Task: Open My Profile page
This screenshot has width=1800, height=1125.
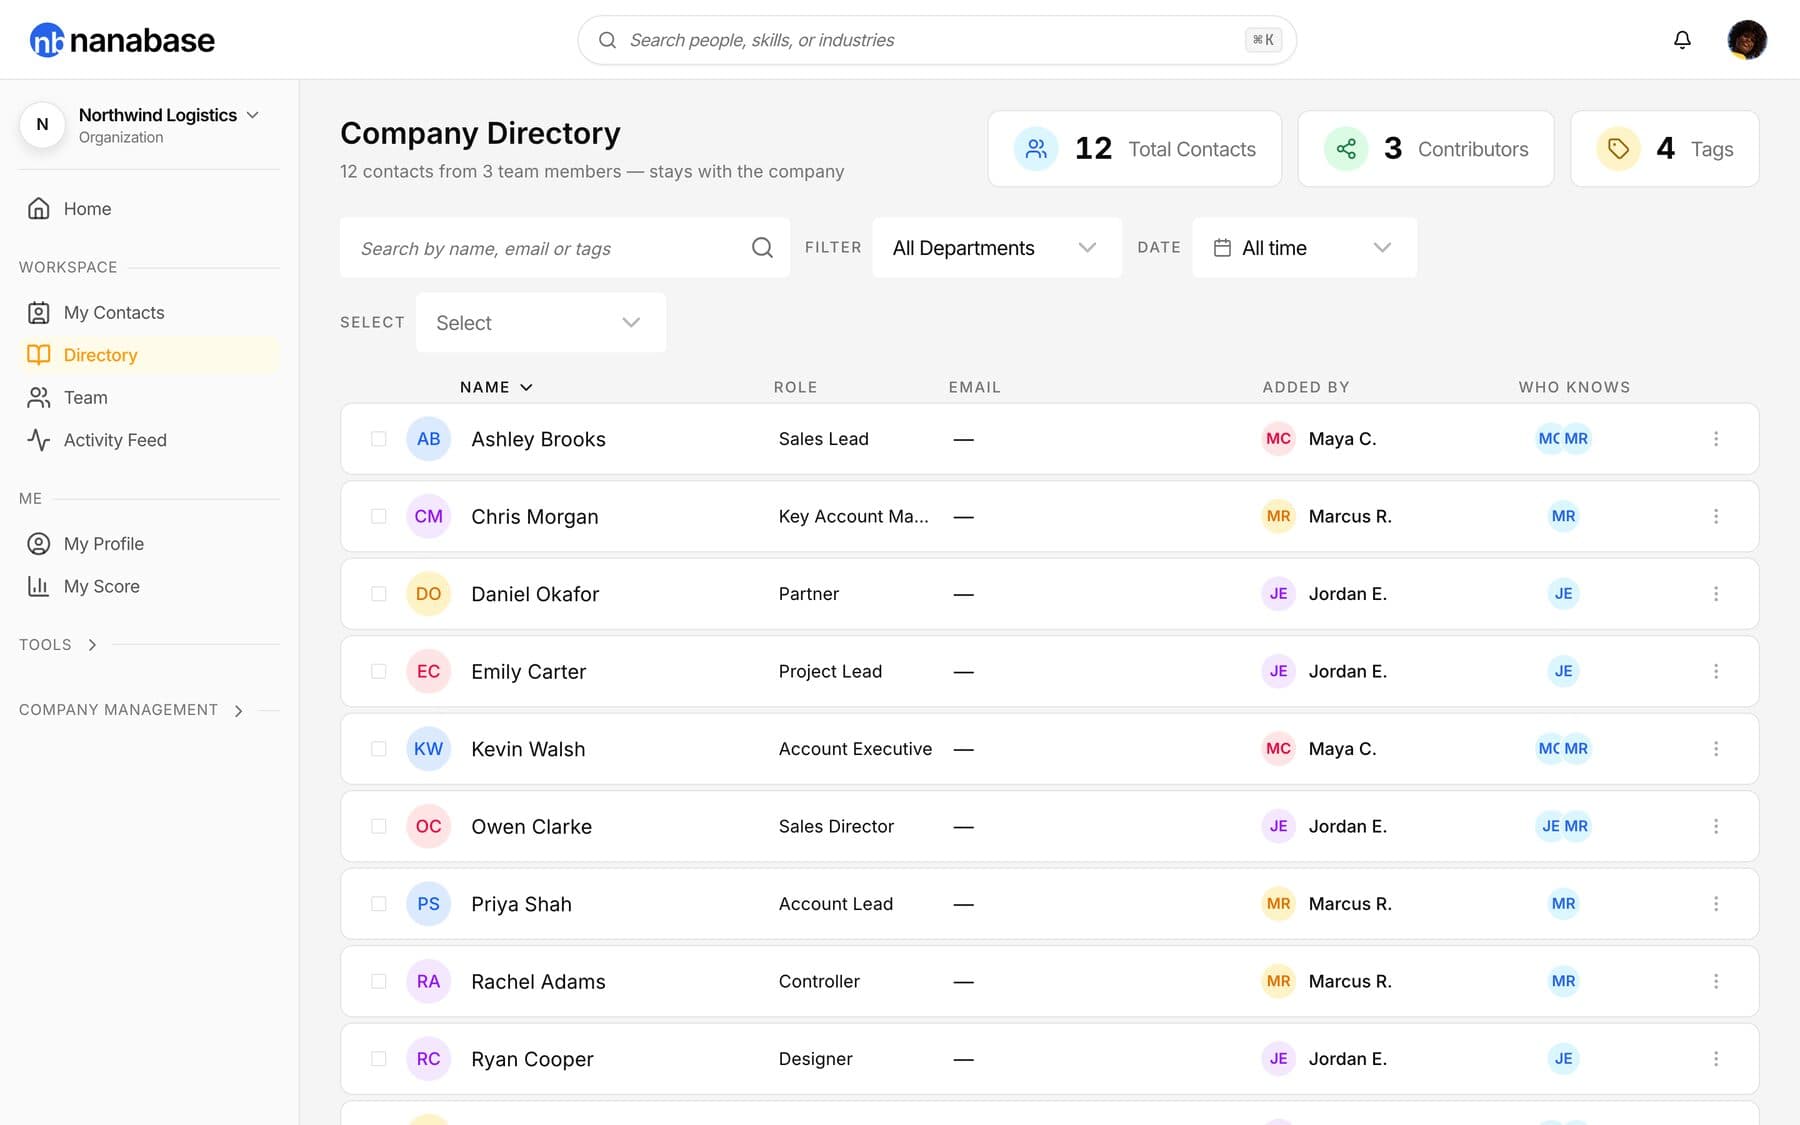Action: point(150,544)
